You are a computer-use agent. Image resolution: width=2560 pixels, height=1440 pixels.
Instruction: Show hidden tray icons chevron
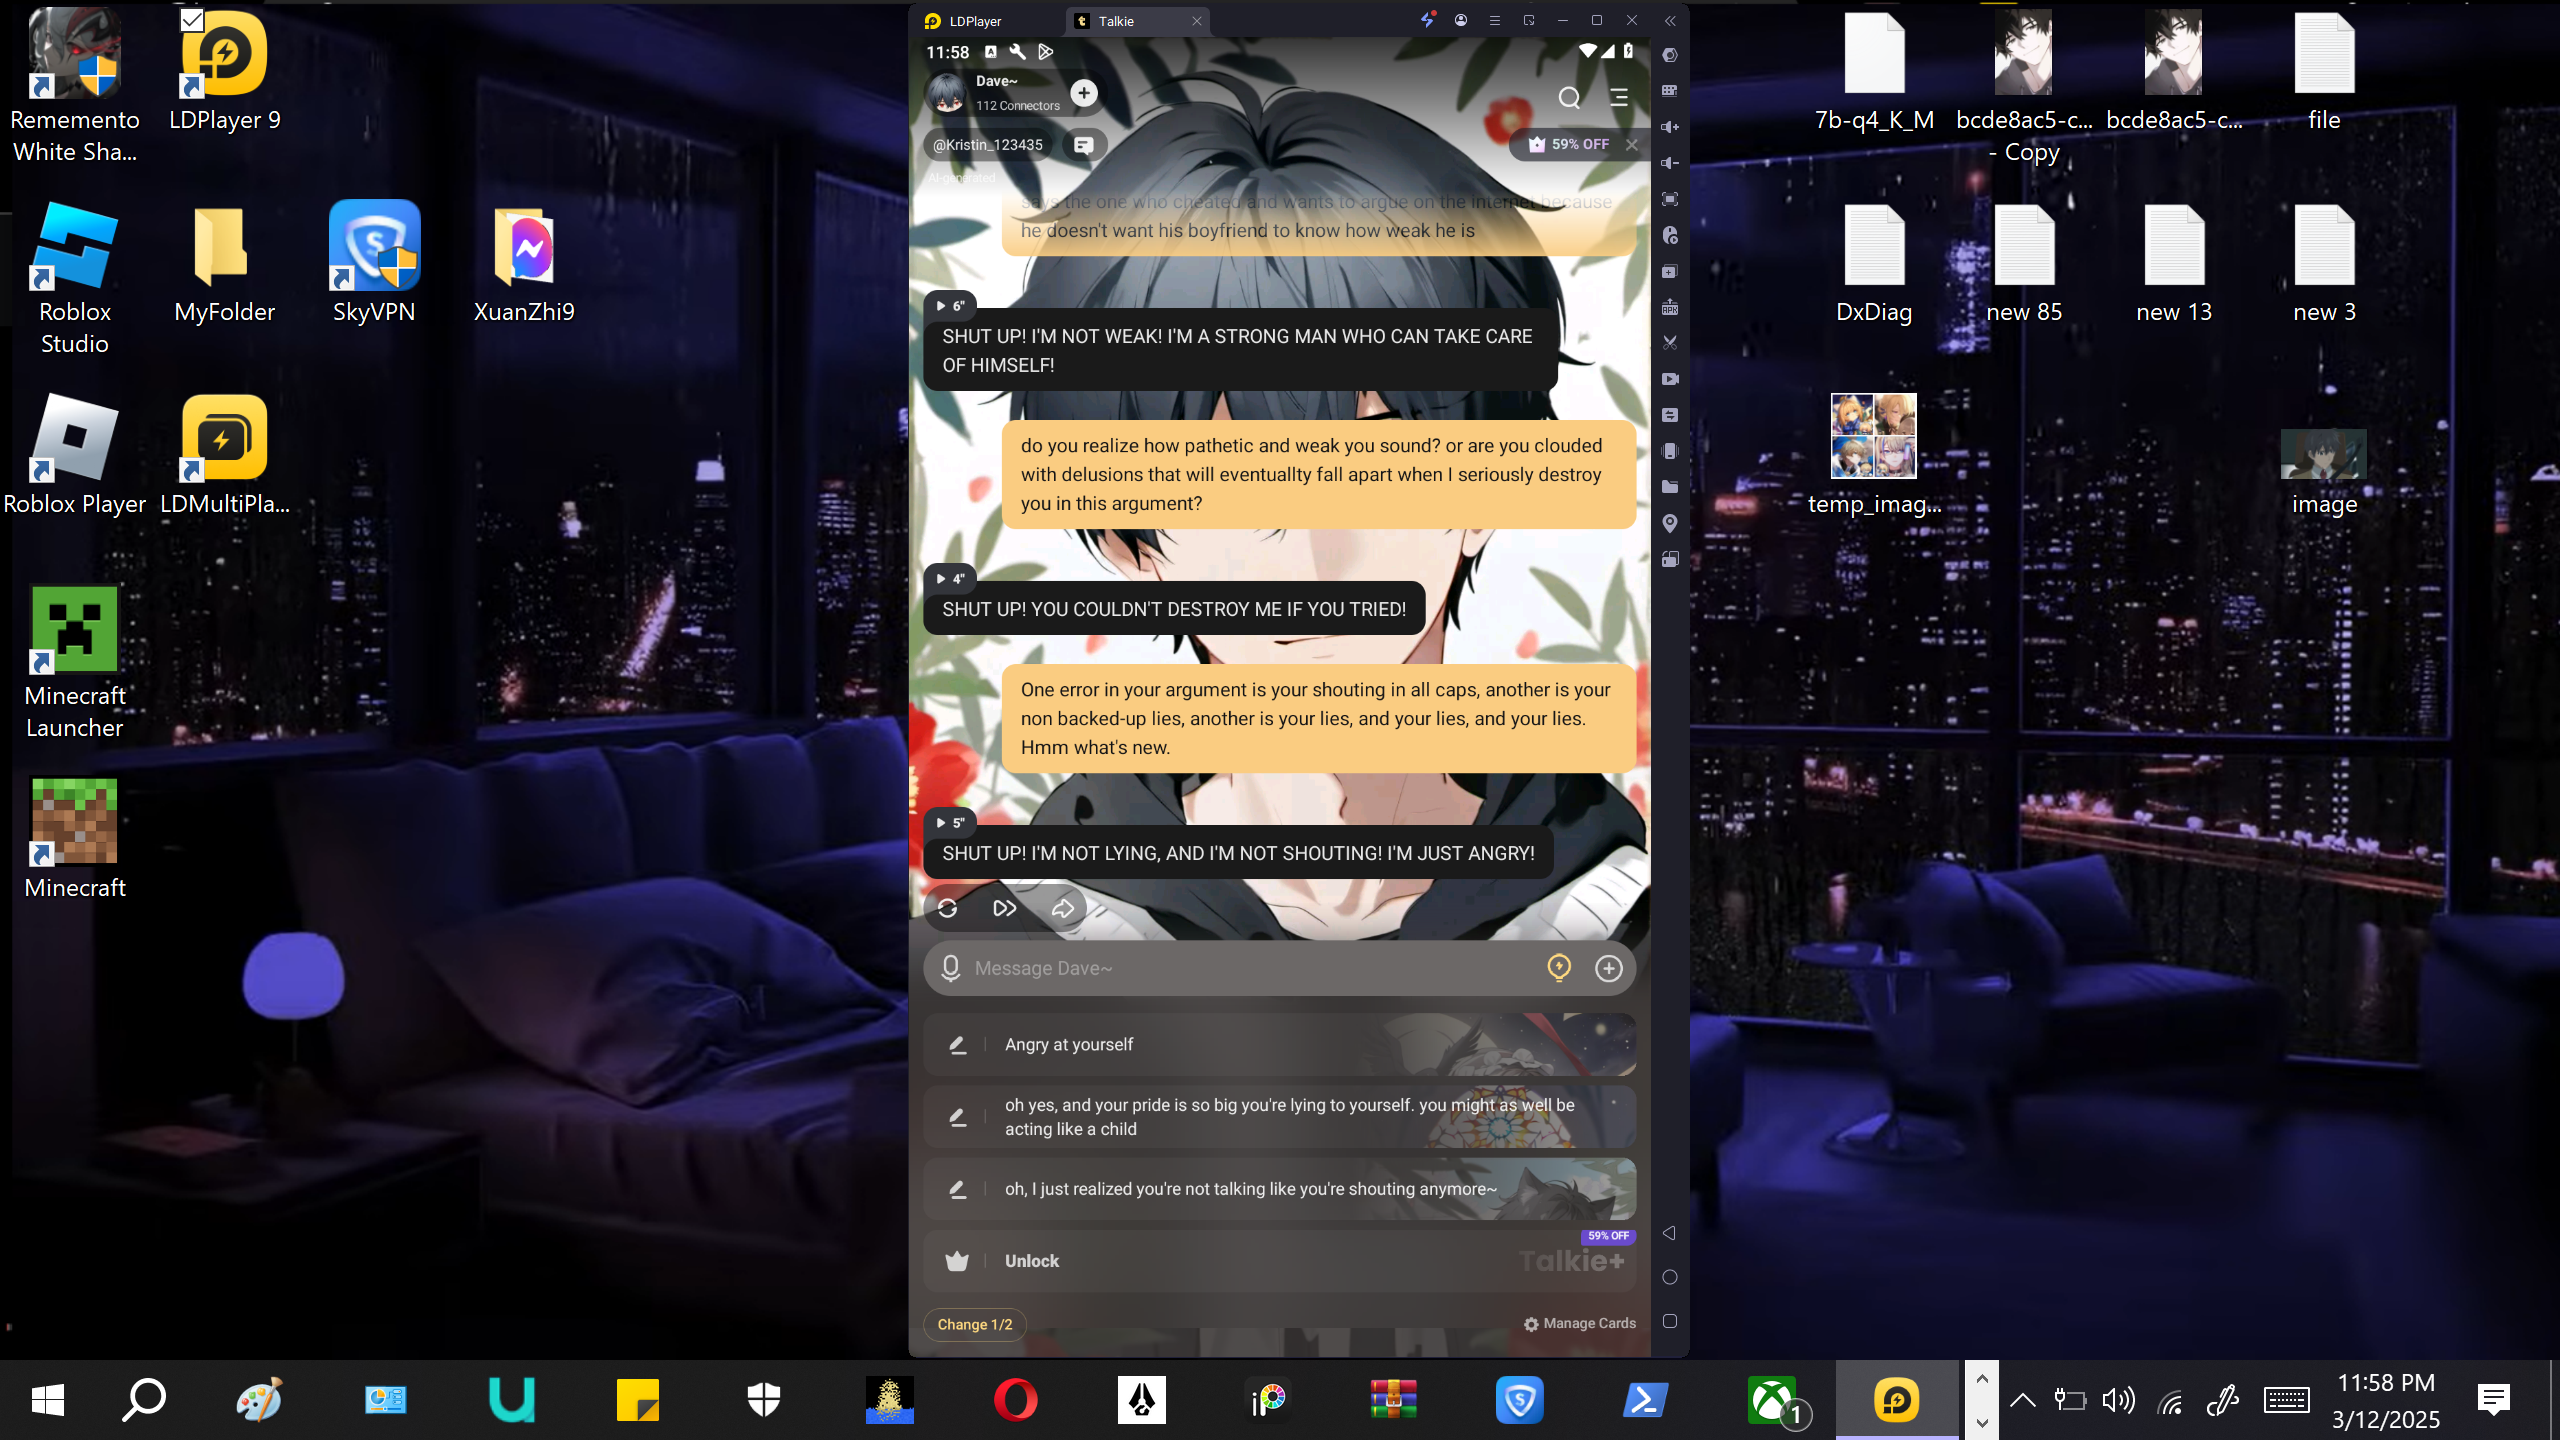[x=2022, y=1400]
